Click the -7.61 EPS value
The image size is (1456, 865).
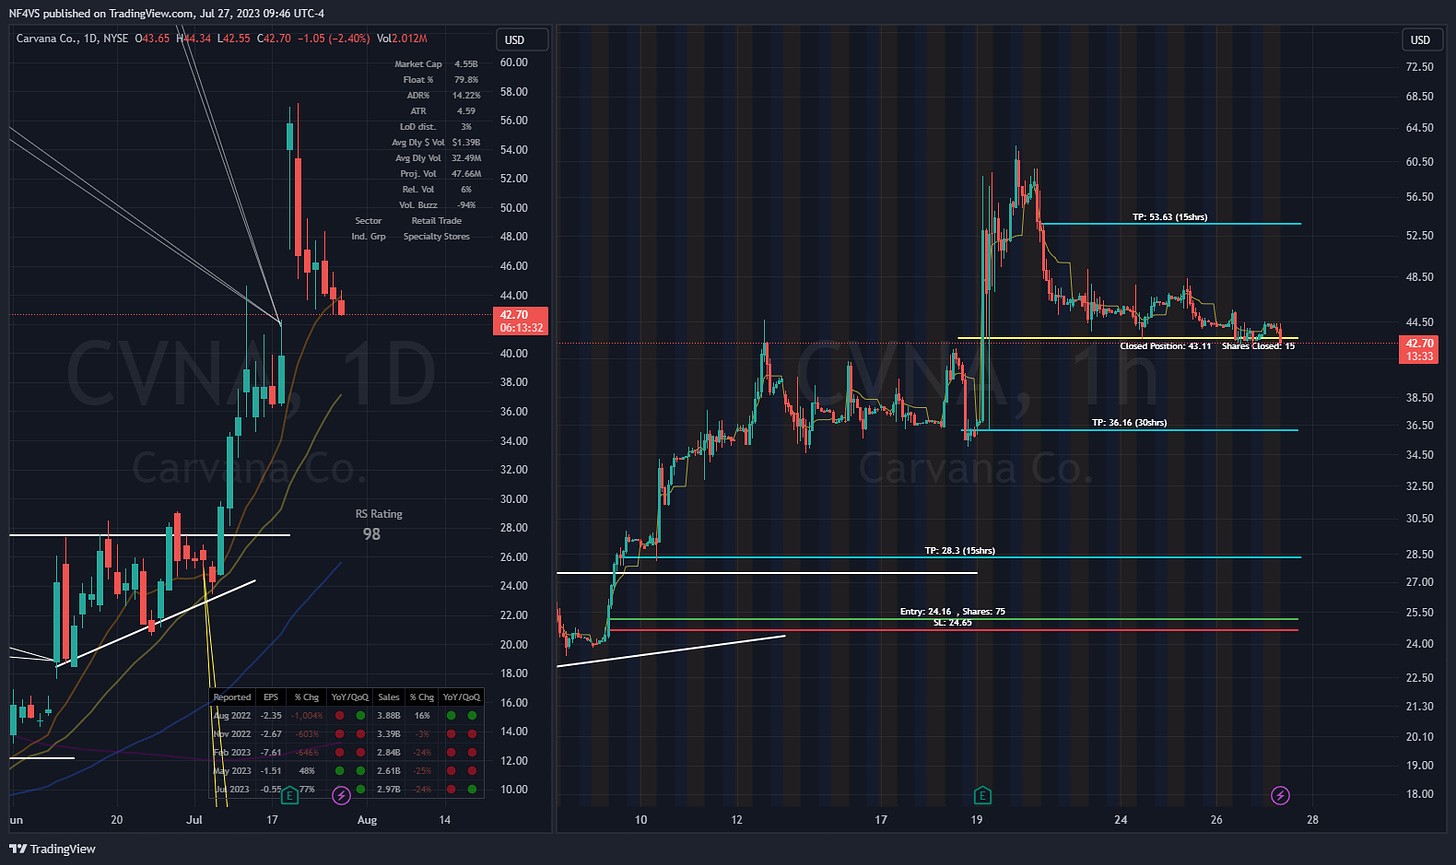point(273,751)
